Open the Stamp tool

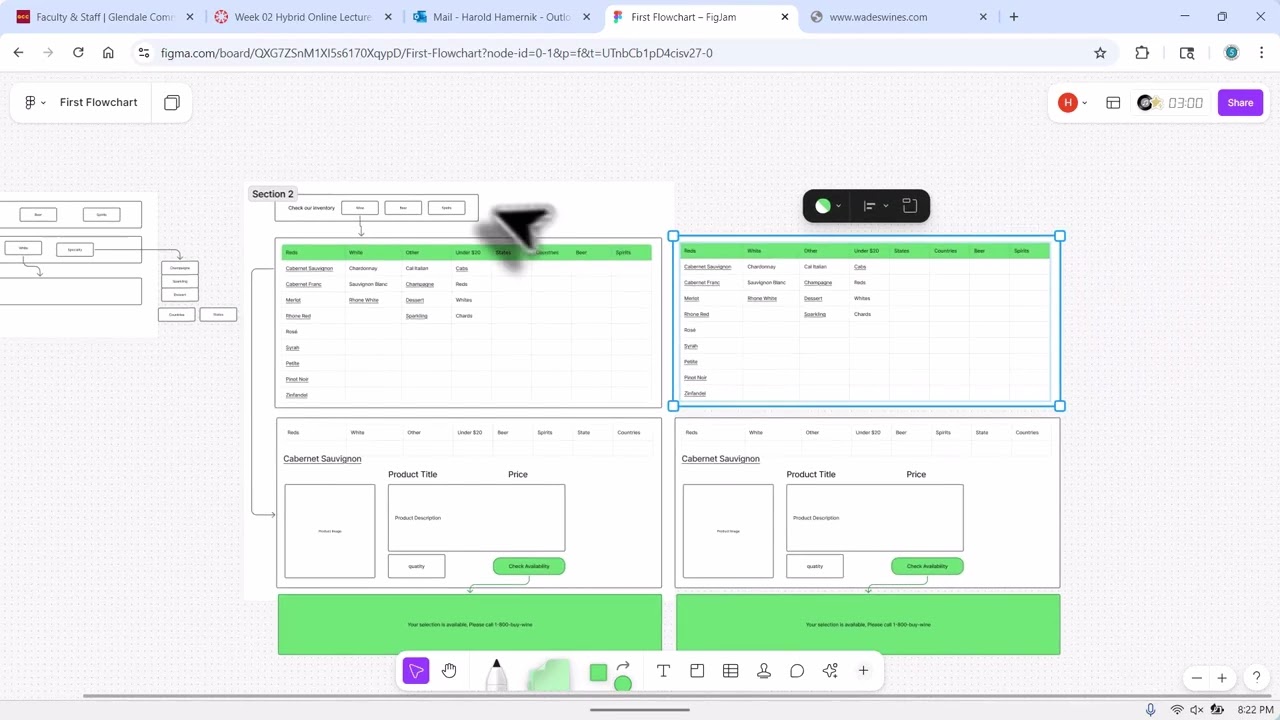764,671
